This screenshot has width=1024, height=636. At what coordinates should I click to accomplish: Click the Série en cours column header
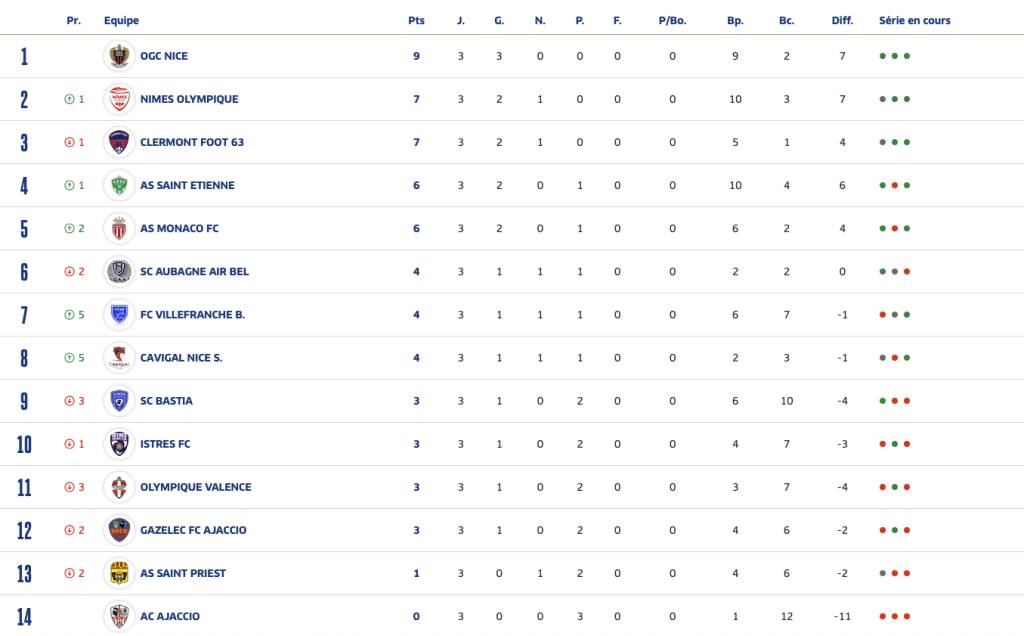tap(914, 20)
